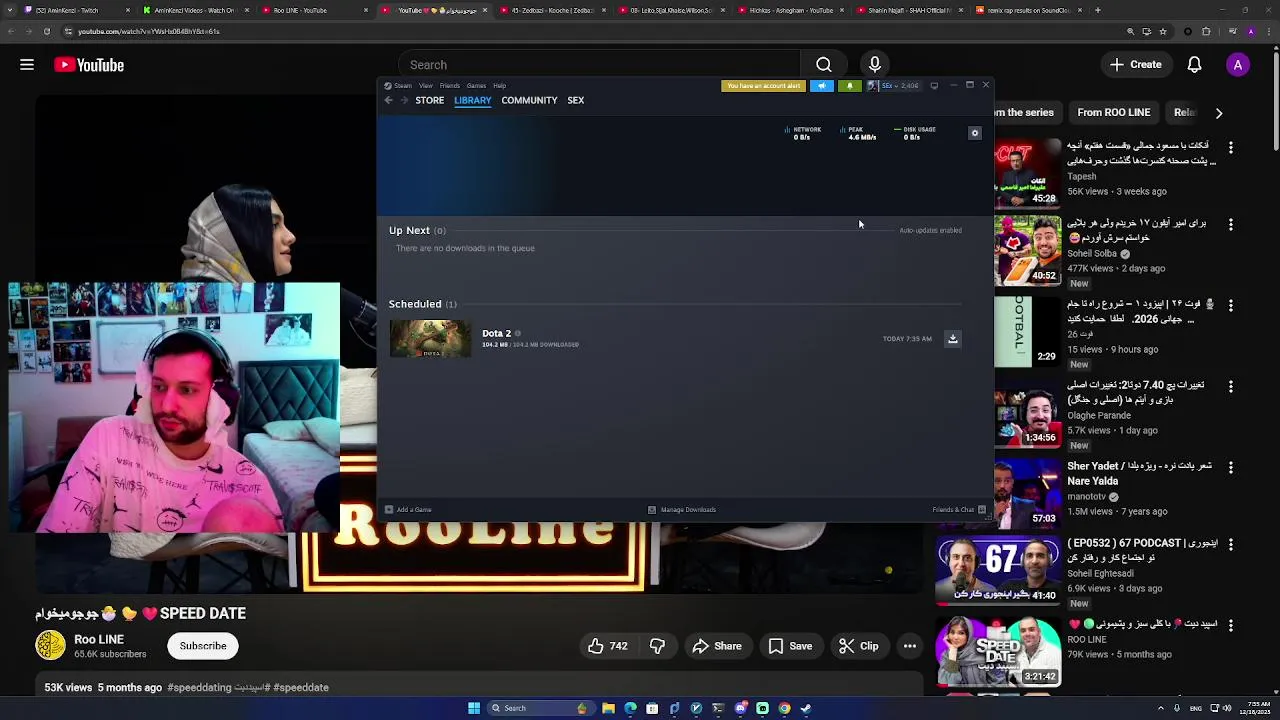Open the Dota 2 game thumbnail in Steam

click(x=430, y=339)
